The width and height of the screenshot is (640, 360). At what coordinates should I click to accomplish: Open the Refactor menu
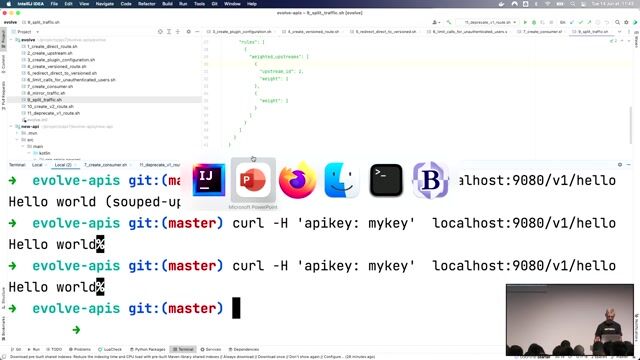147,4
